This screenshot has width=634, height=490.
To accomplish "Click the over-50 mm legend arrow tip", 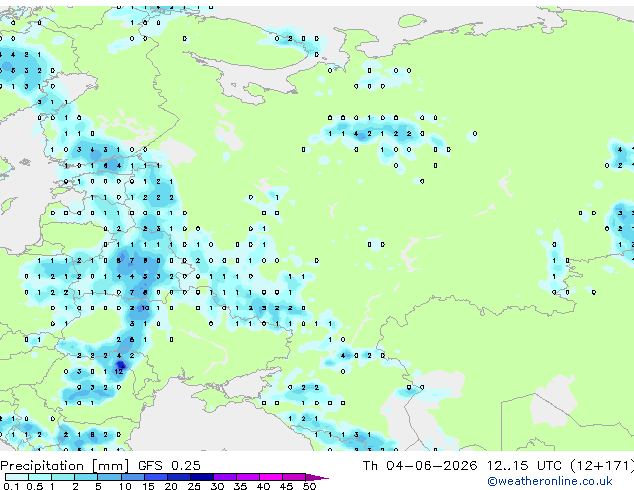I will point(317,478).
